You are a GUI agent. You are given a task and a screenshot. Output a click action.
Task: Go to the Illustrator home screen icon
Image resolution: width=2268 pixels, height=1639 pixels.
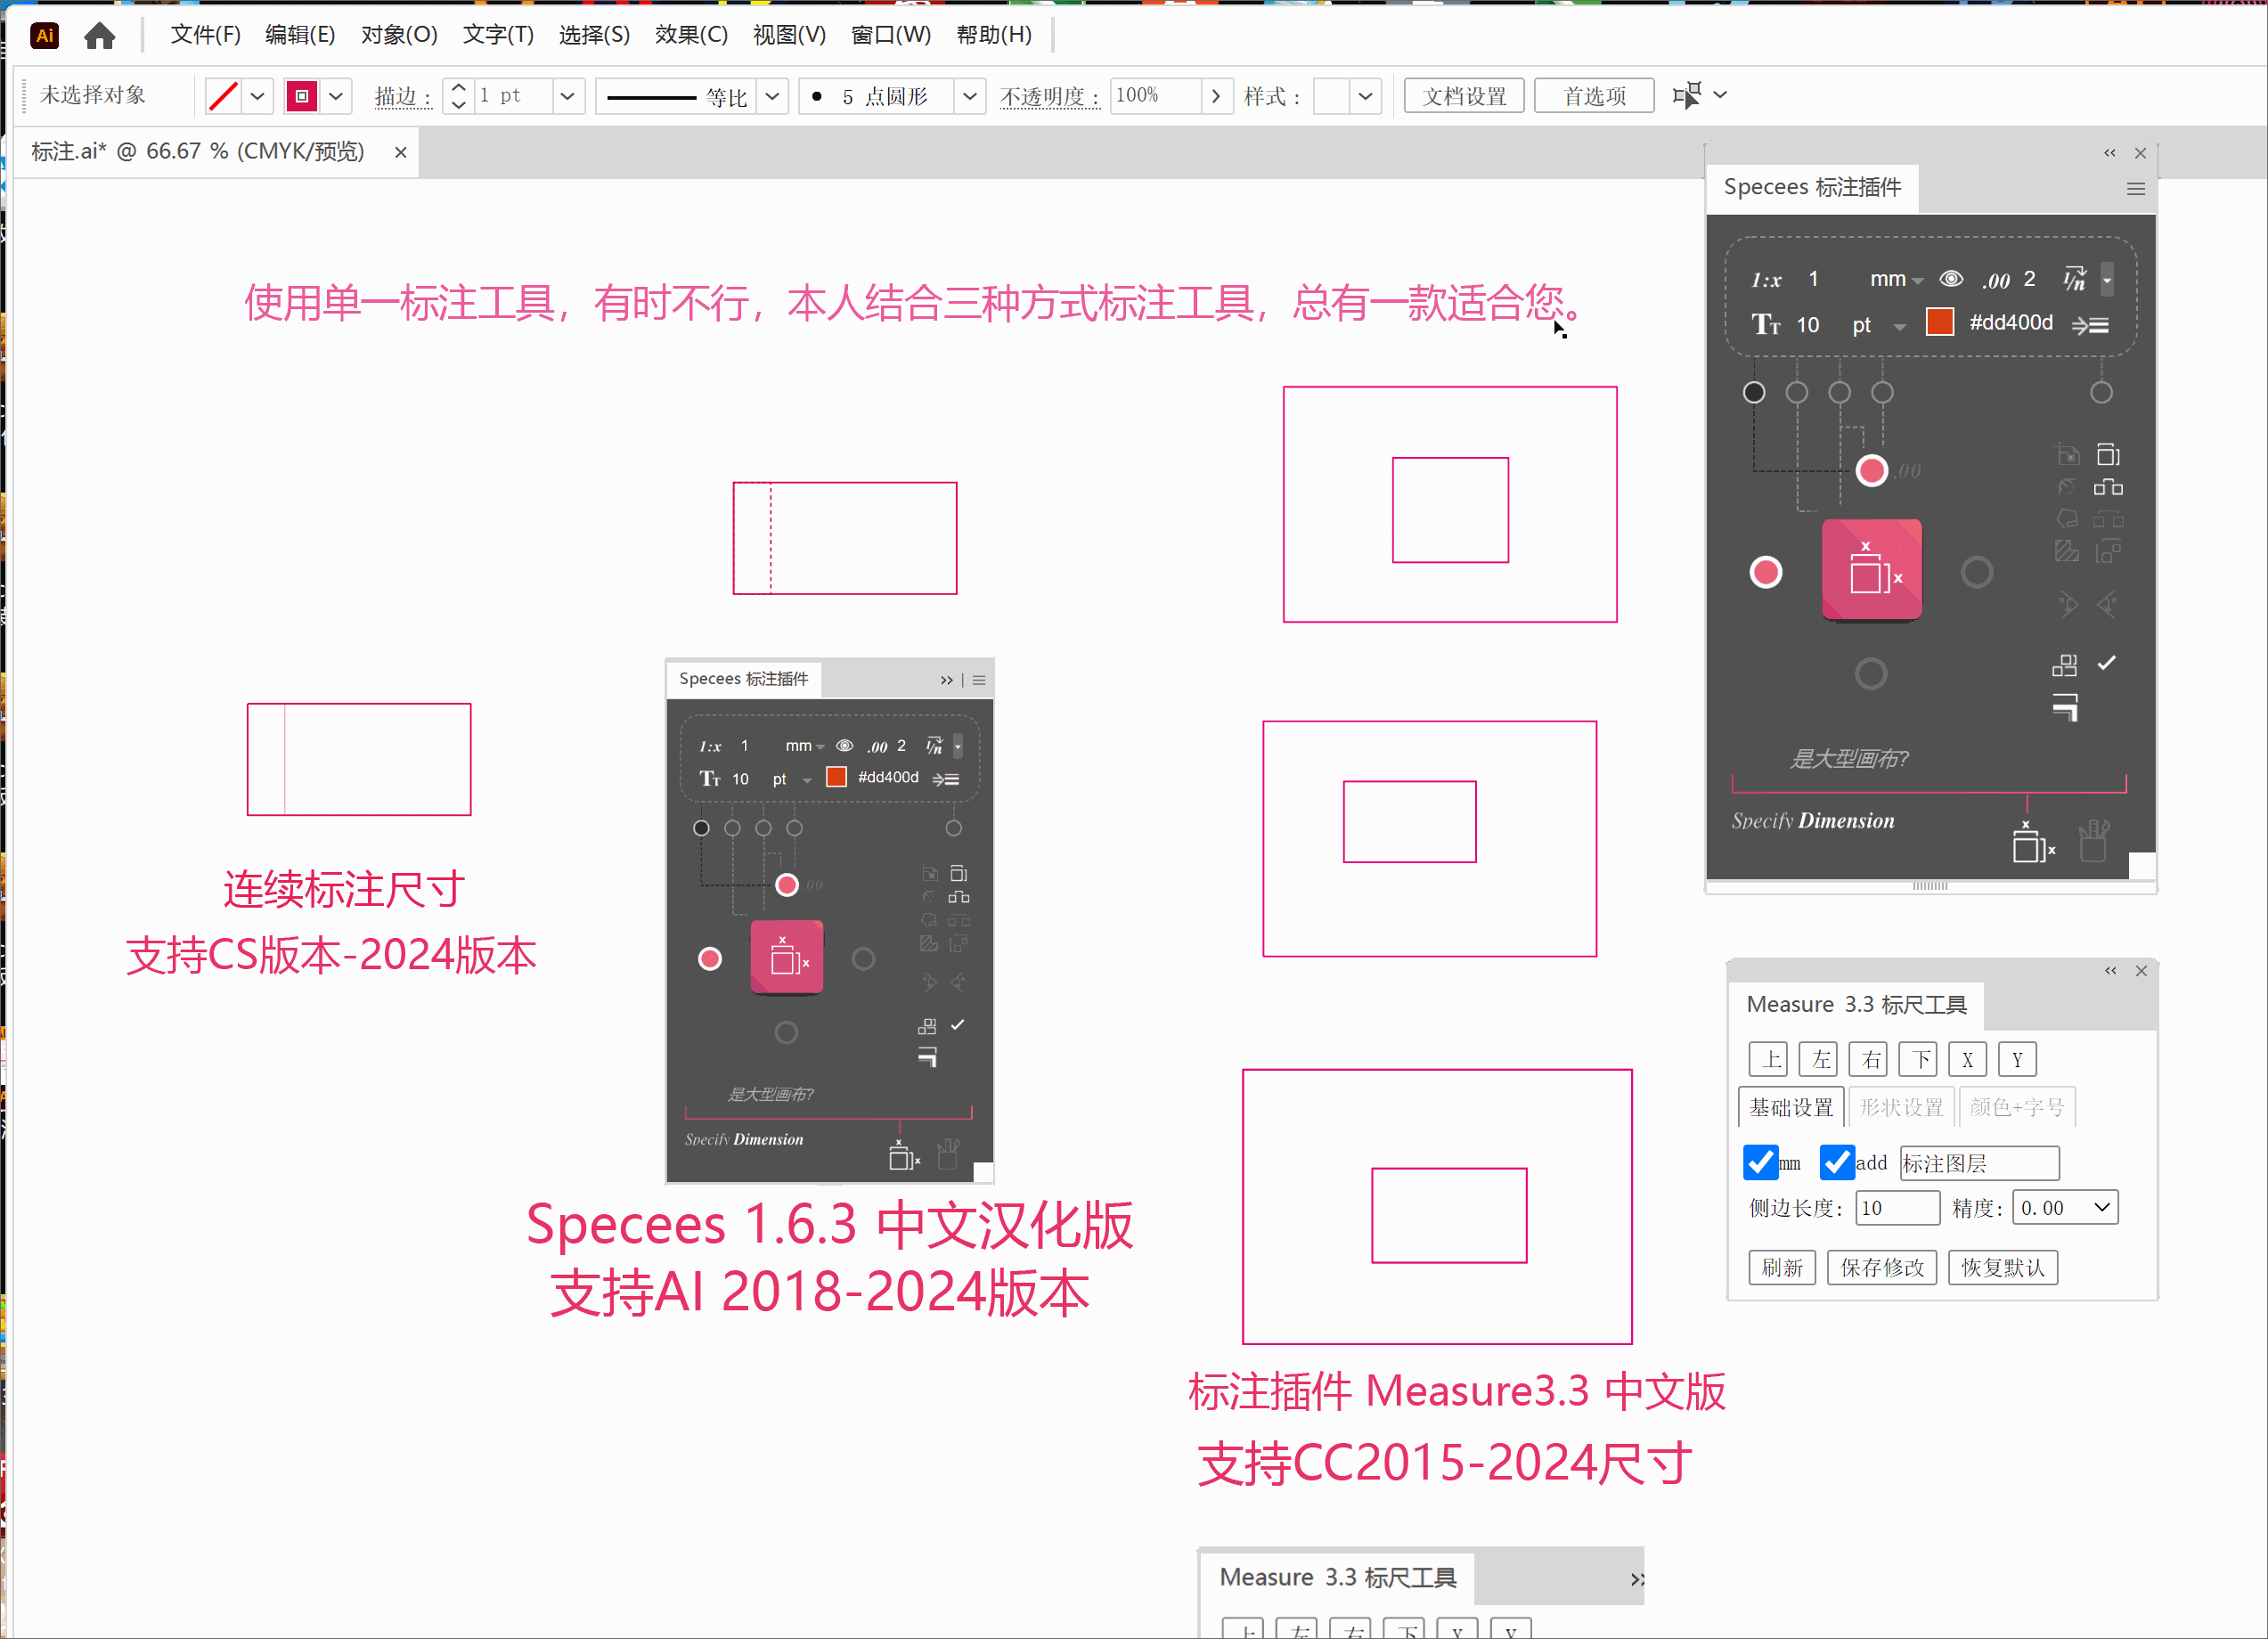99,36
